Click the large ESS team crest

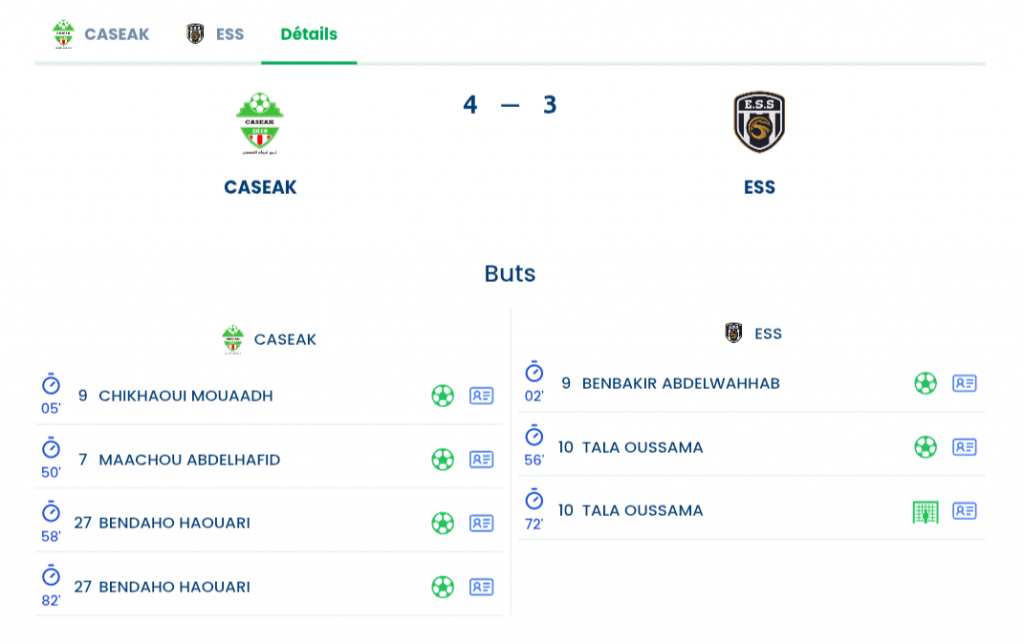coord(759,123)
